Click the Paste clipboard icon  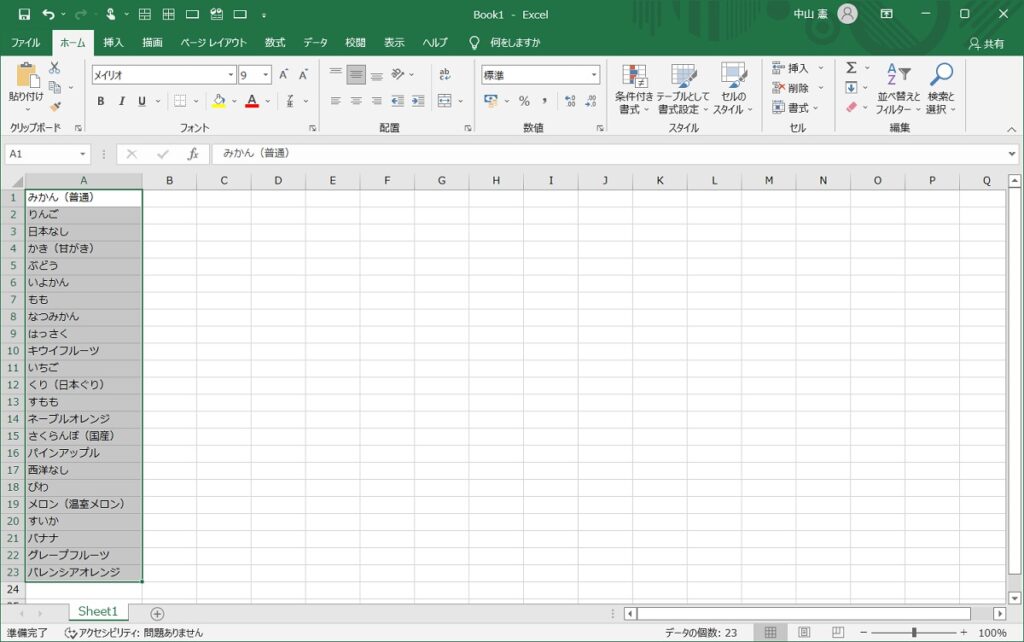point(27,75)
